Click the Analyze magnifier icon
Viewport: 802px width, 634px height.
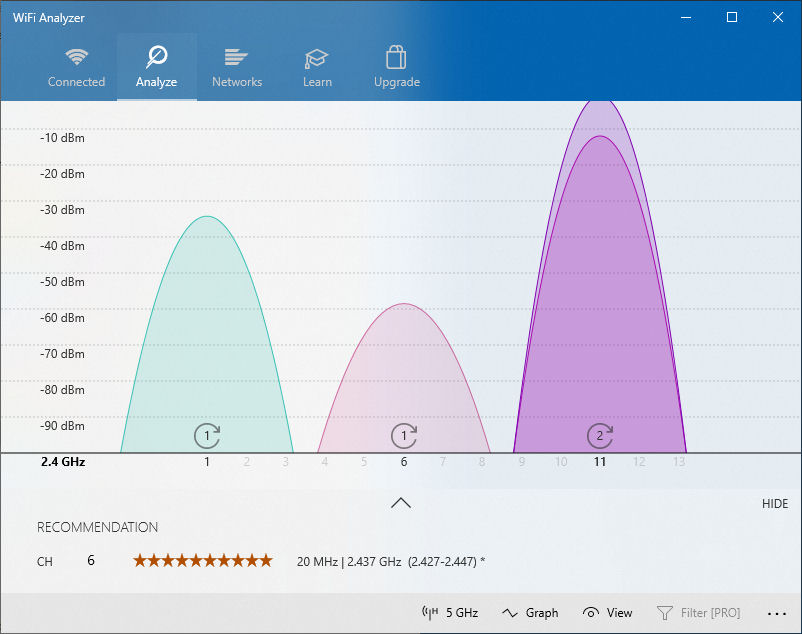(156, 55)
